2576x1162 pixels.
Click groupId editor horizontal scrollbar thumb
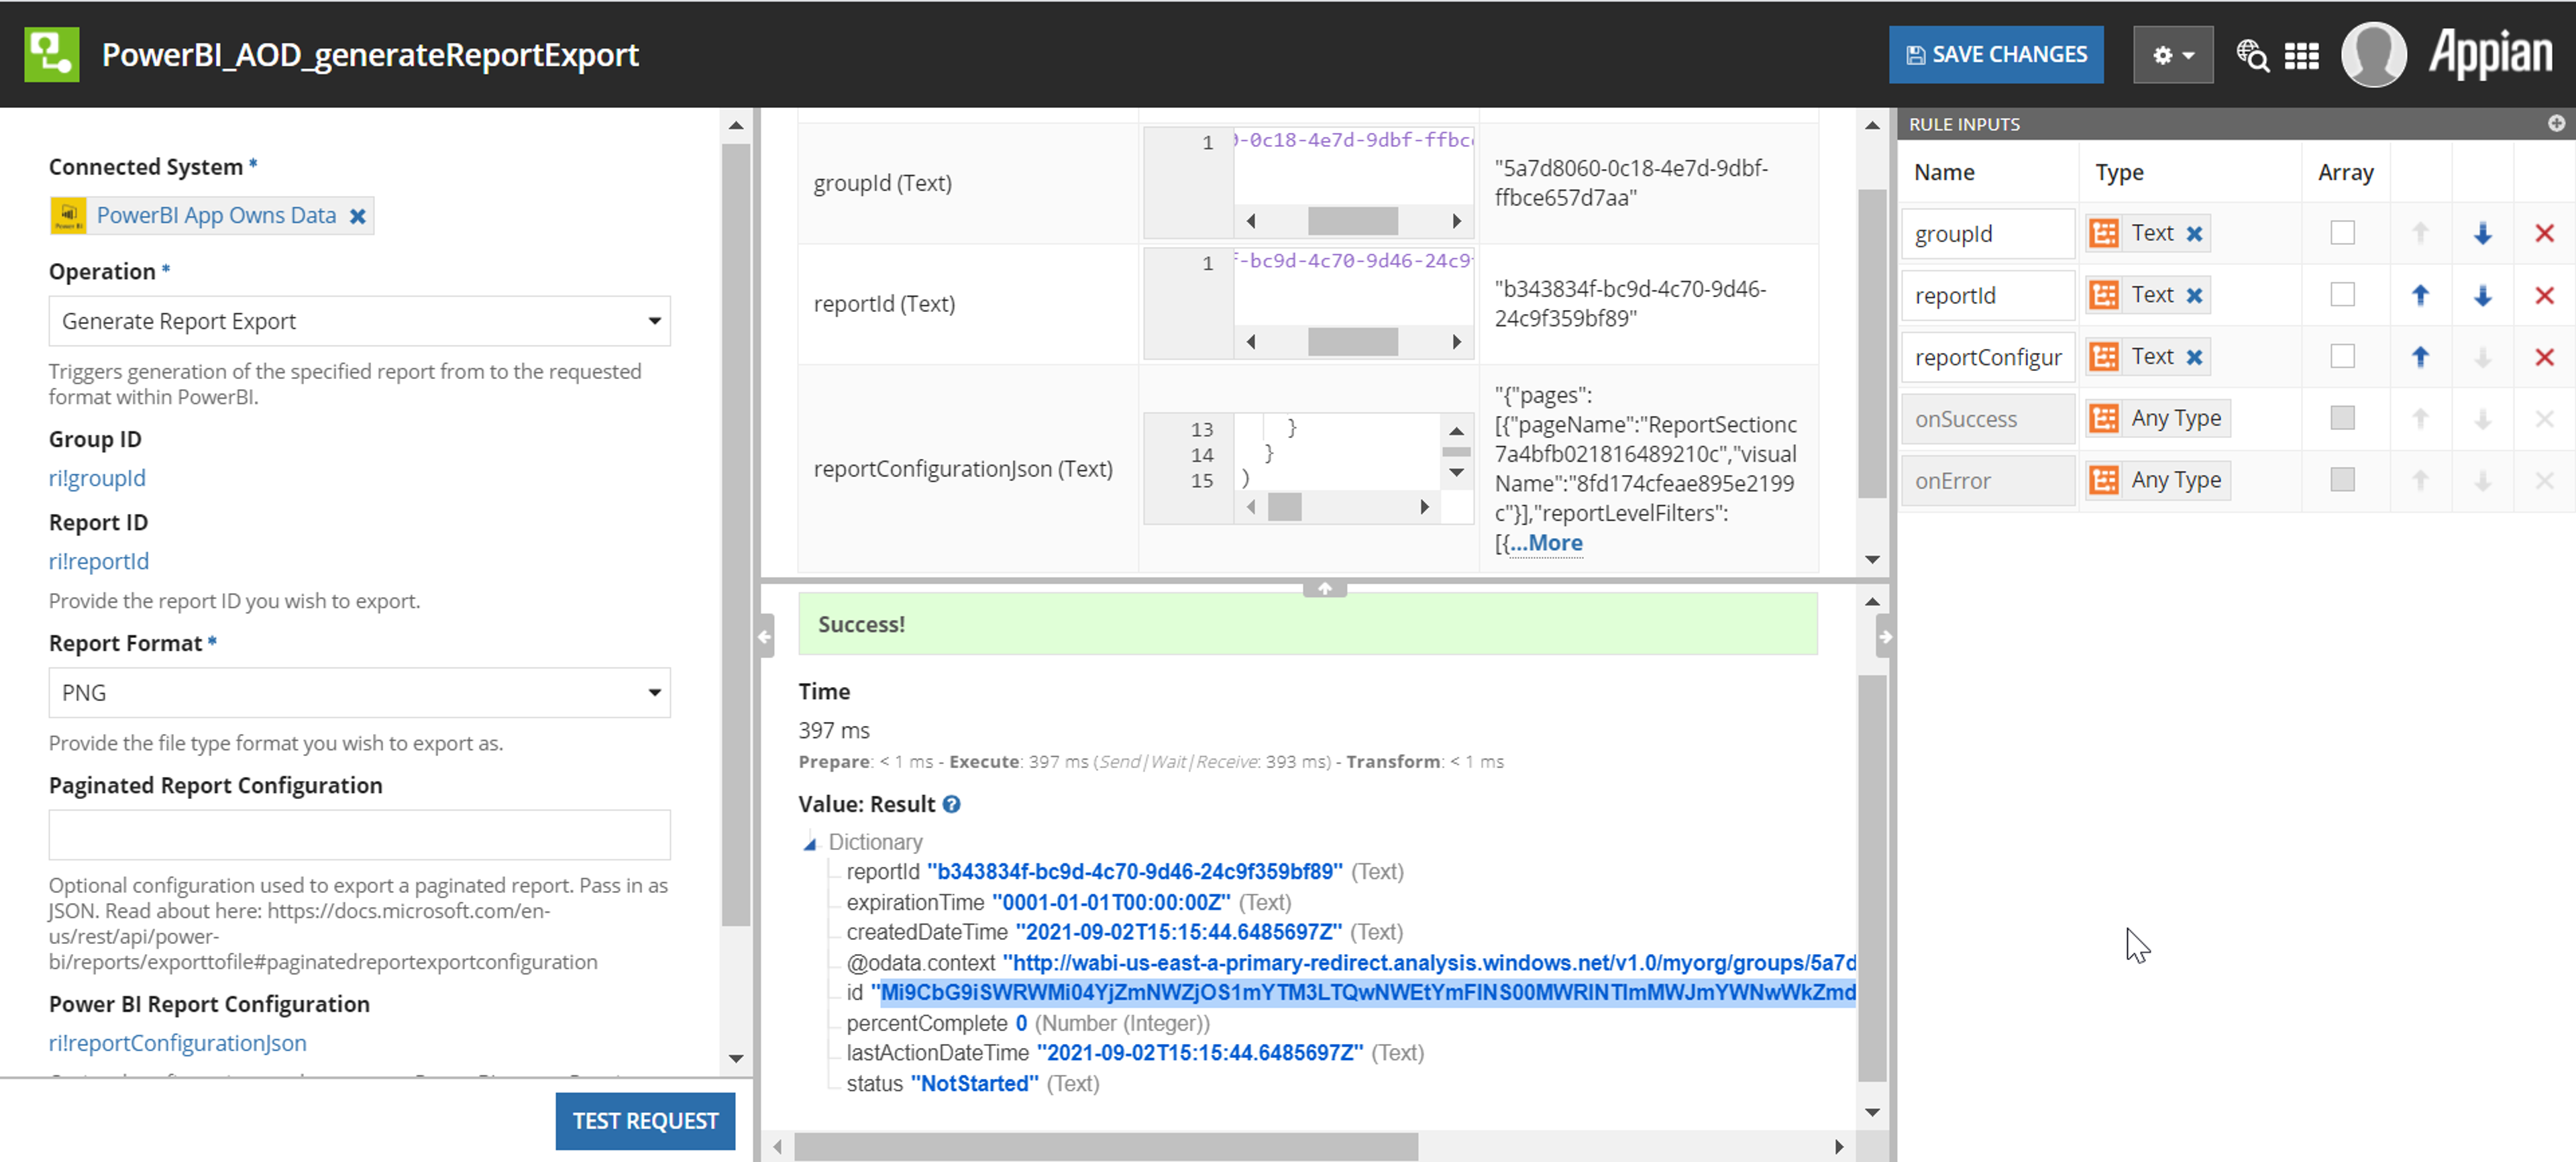(1352, 220)
